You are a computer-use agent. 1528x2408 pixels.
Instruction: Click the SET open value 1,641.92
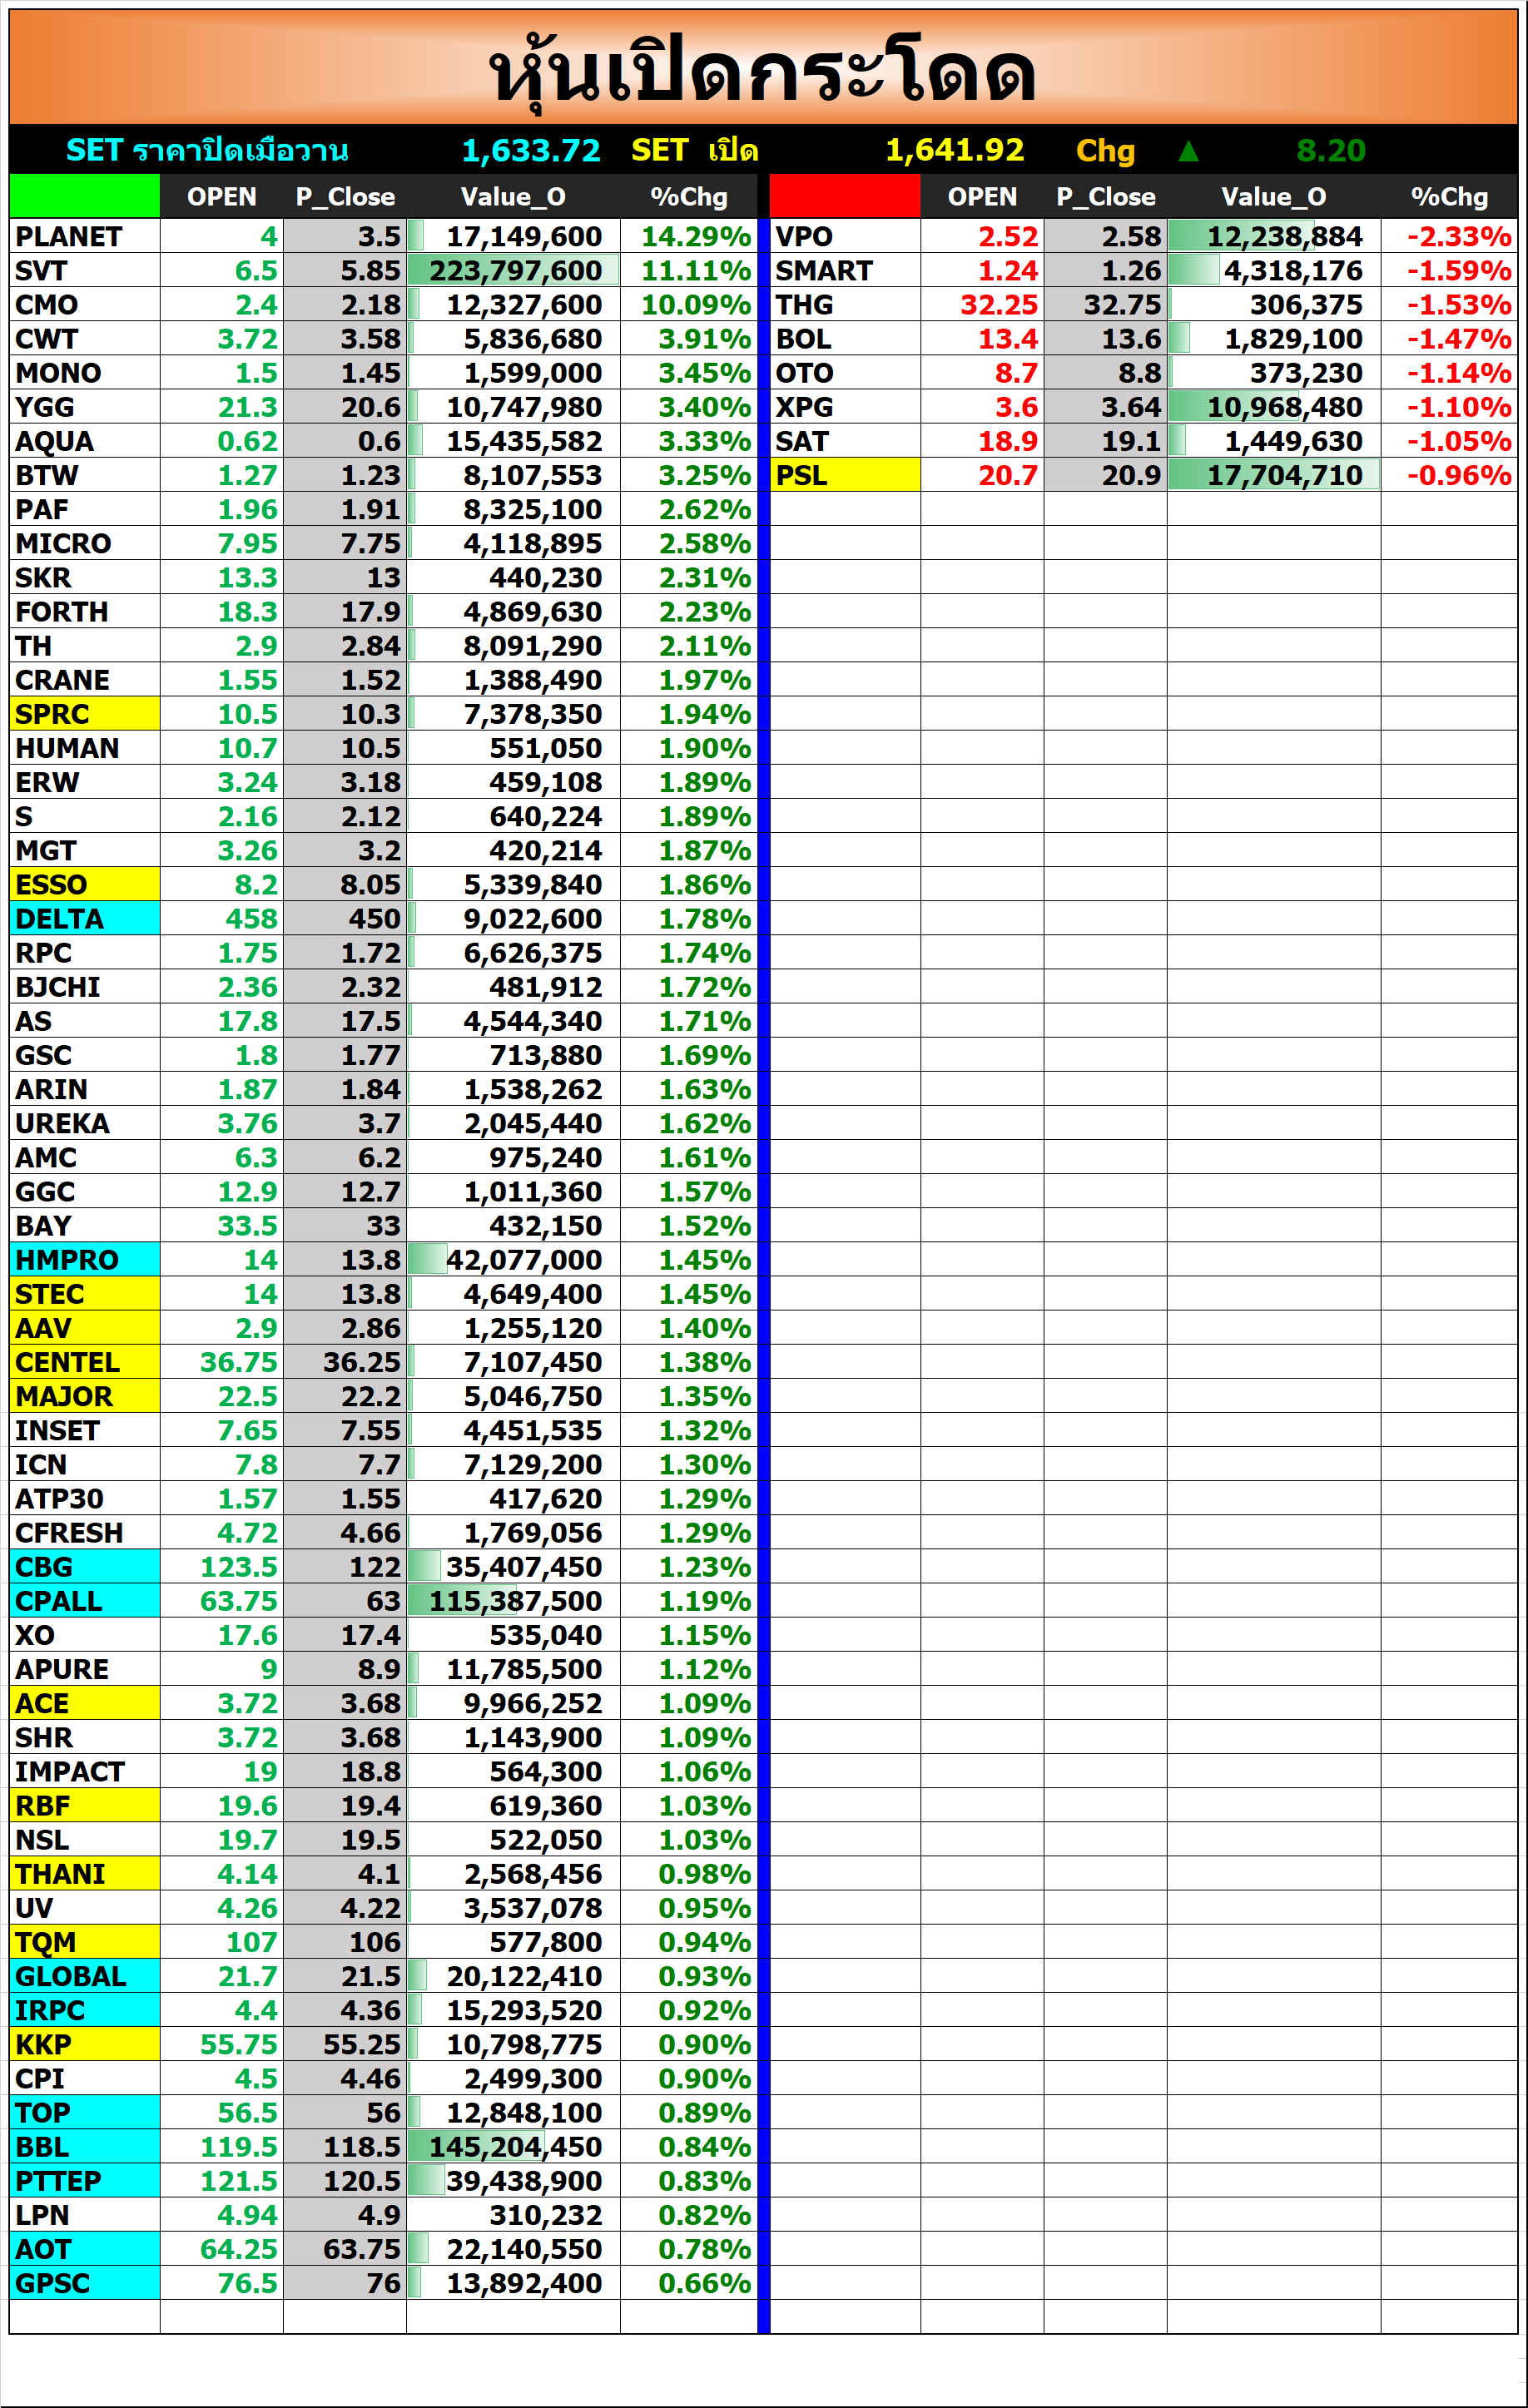pyautogui.click(x=955, y=151)
